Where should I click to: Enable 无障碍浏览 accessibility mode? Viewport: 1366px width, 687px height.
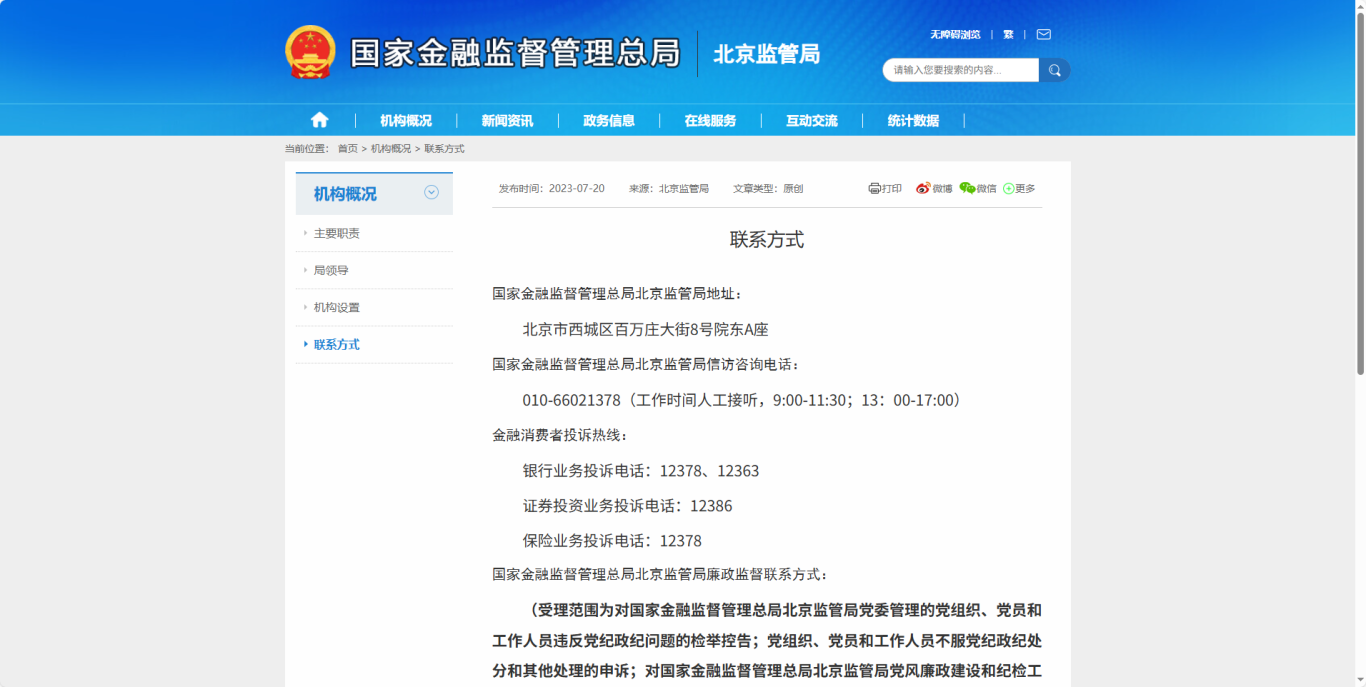955,34
